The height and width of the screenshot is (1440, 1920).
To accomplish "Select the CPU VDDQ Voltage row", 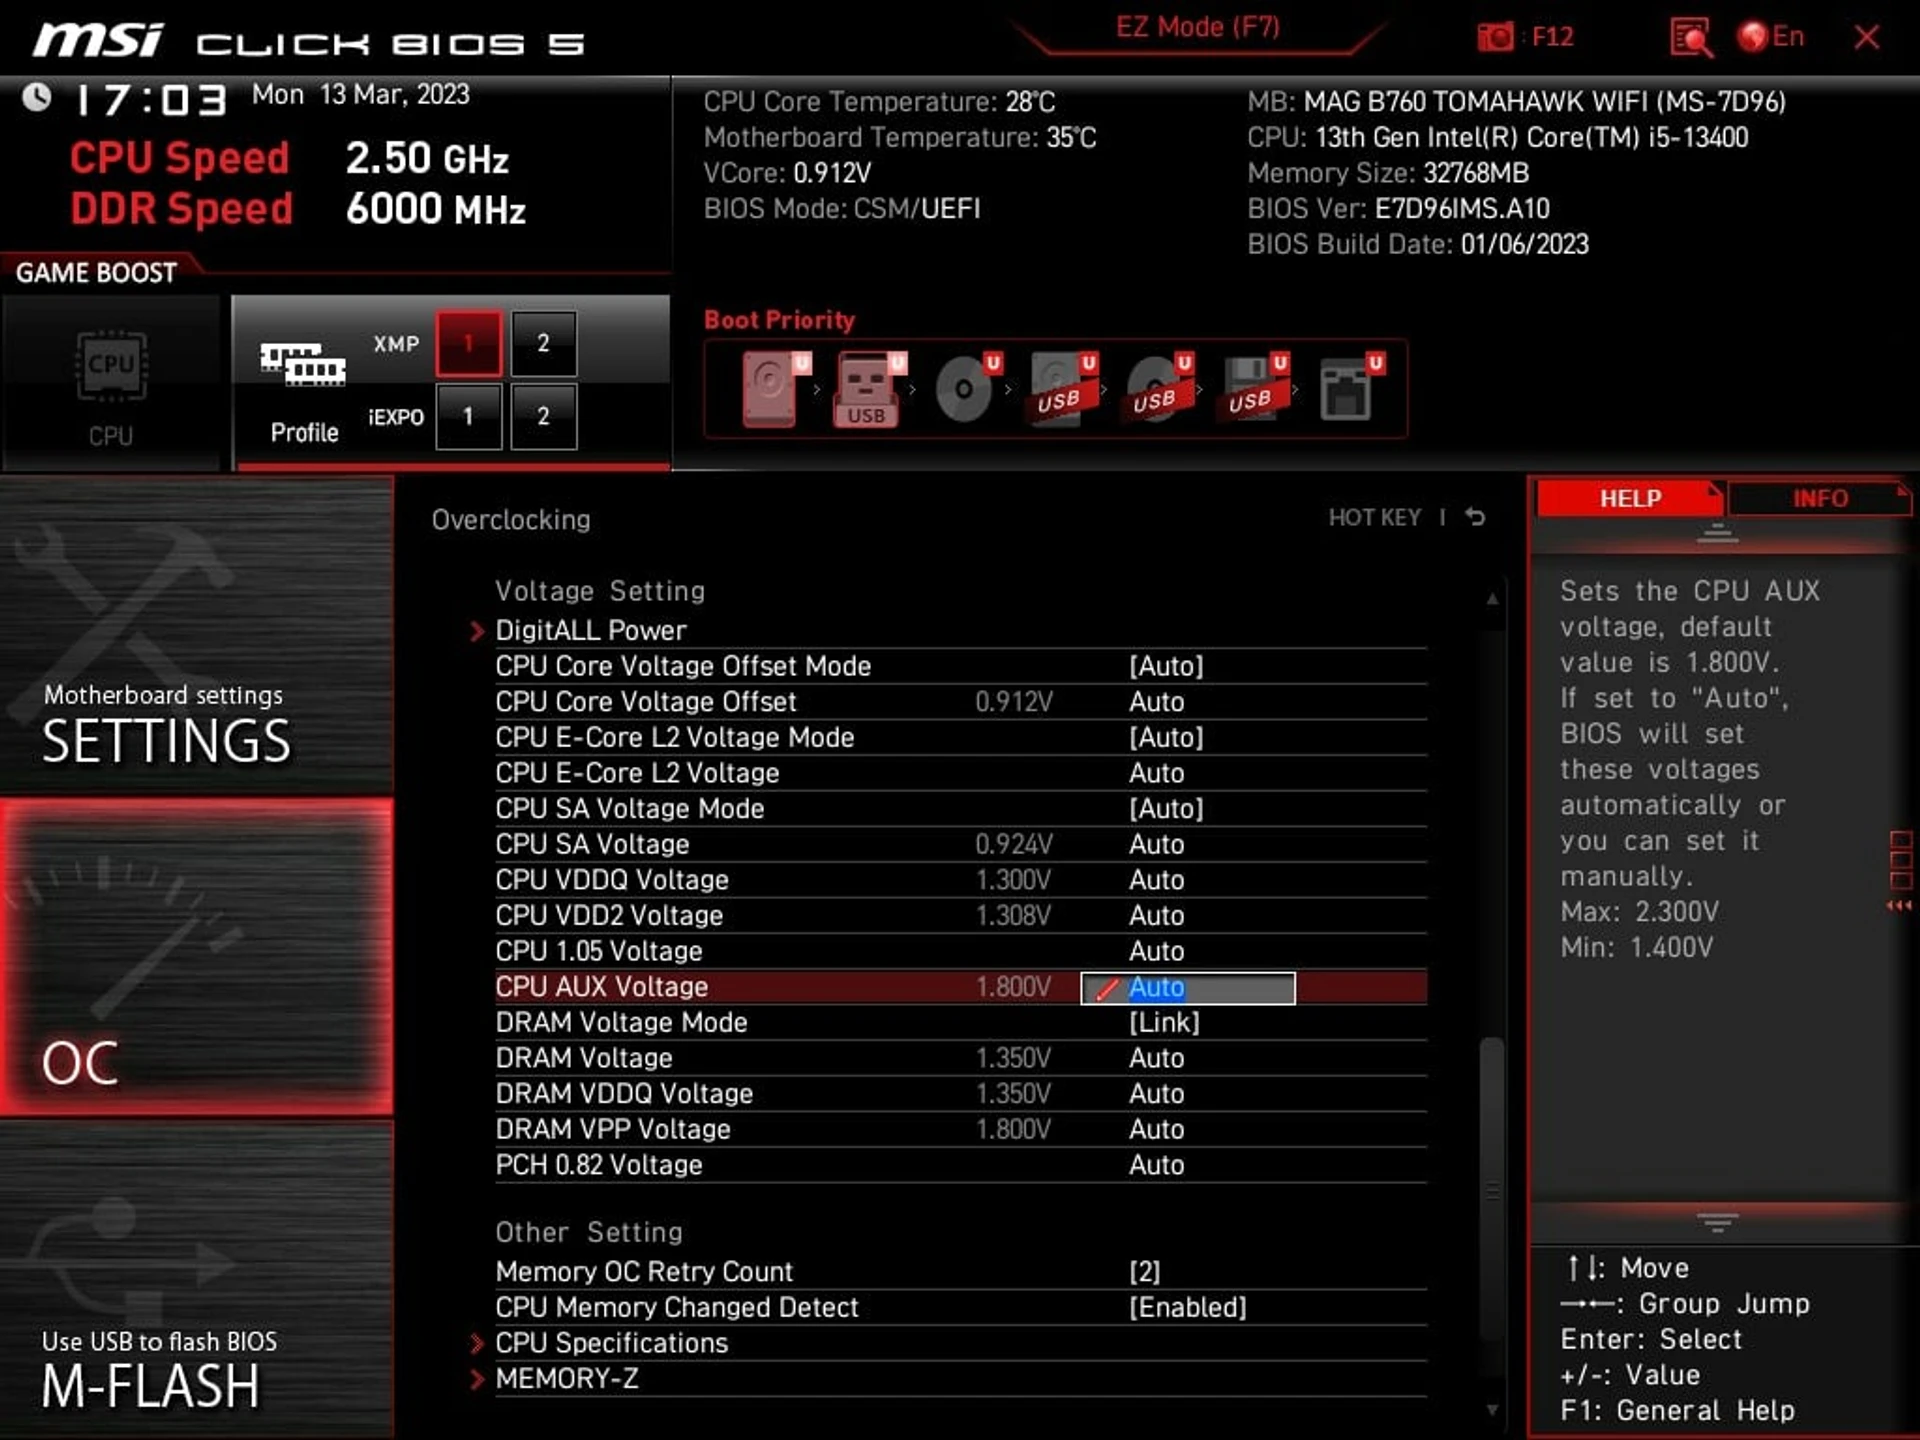I will tap(961, 880).
